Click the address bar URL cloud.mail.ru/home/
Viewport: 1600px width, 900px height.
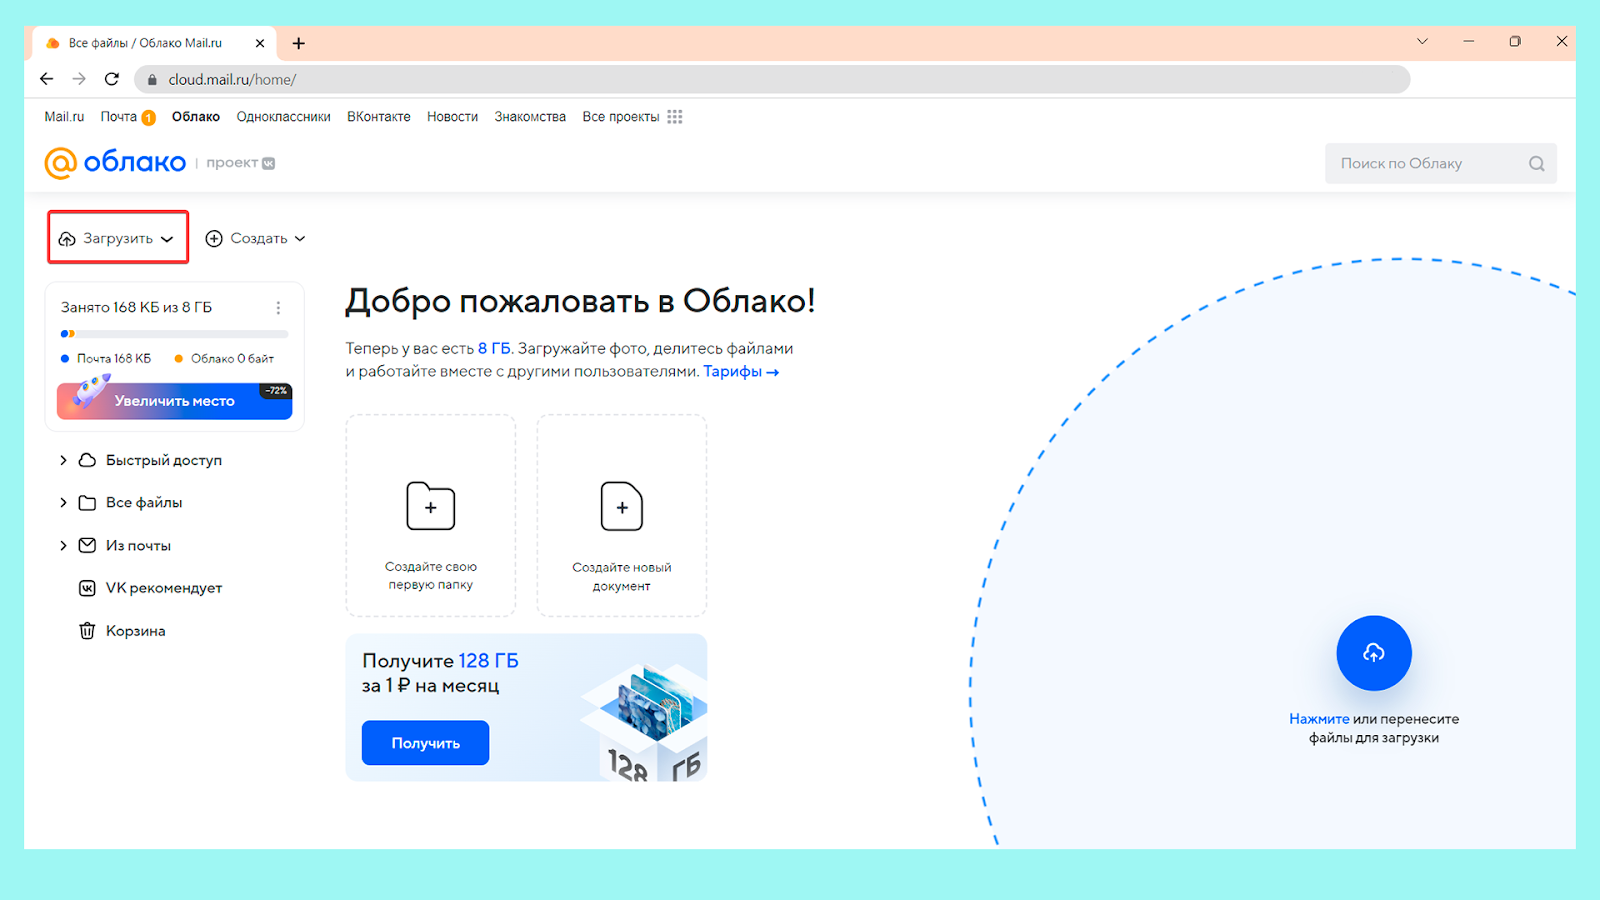(232, 80)
